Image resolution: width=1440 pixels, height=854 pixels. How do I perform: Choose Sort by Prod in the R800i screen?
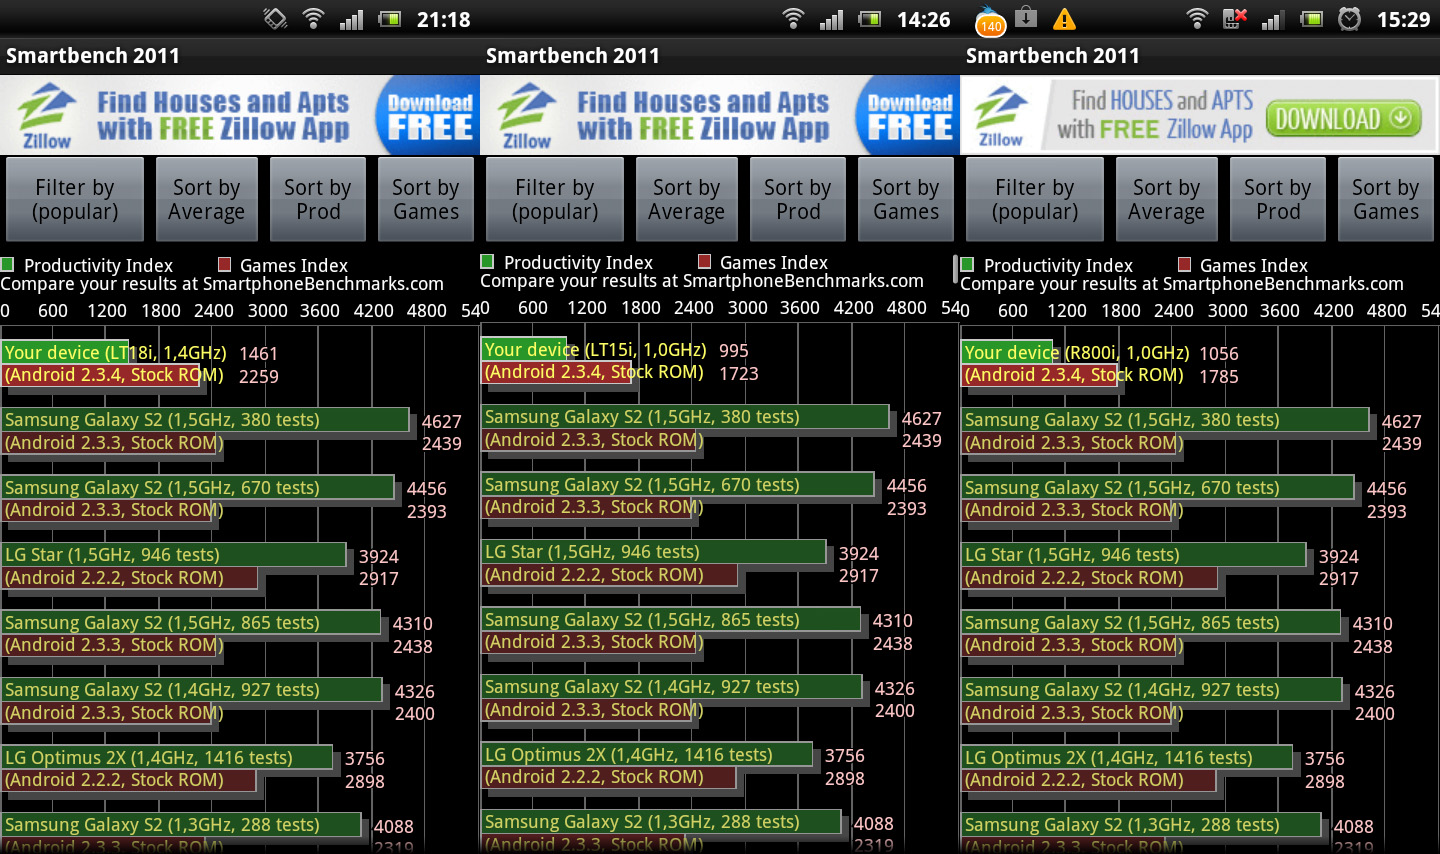coord(1278,199)
